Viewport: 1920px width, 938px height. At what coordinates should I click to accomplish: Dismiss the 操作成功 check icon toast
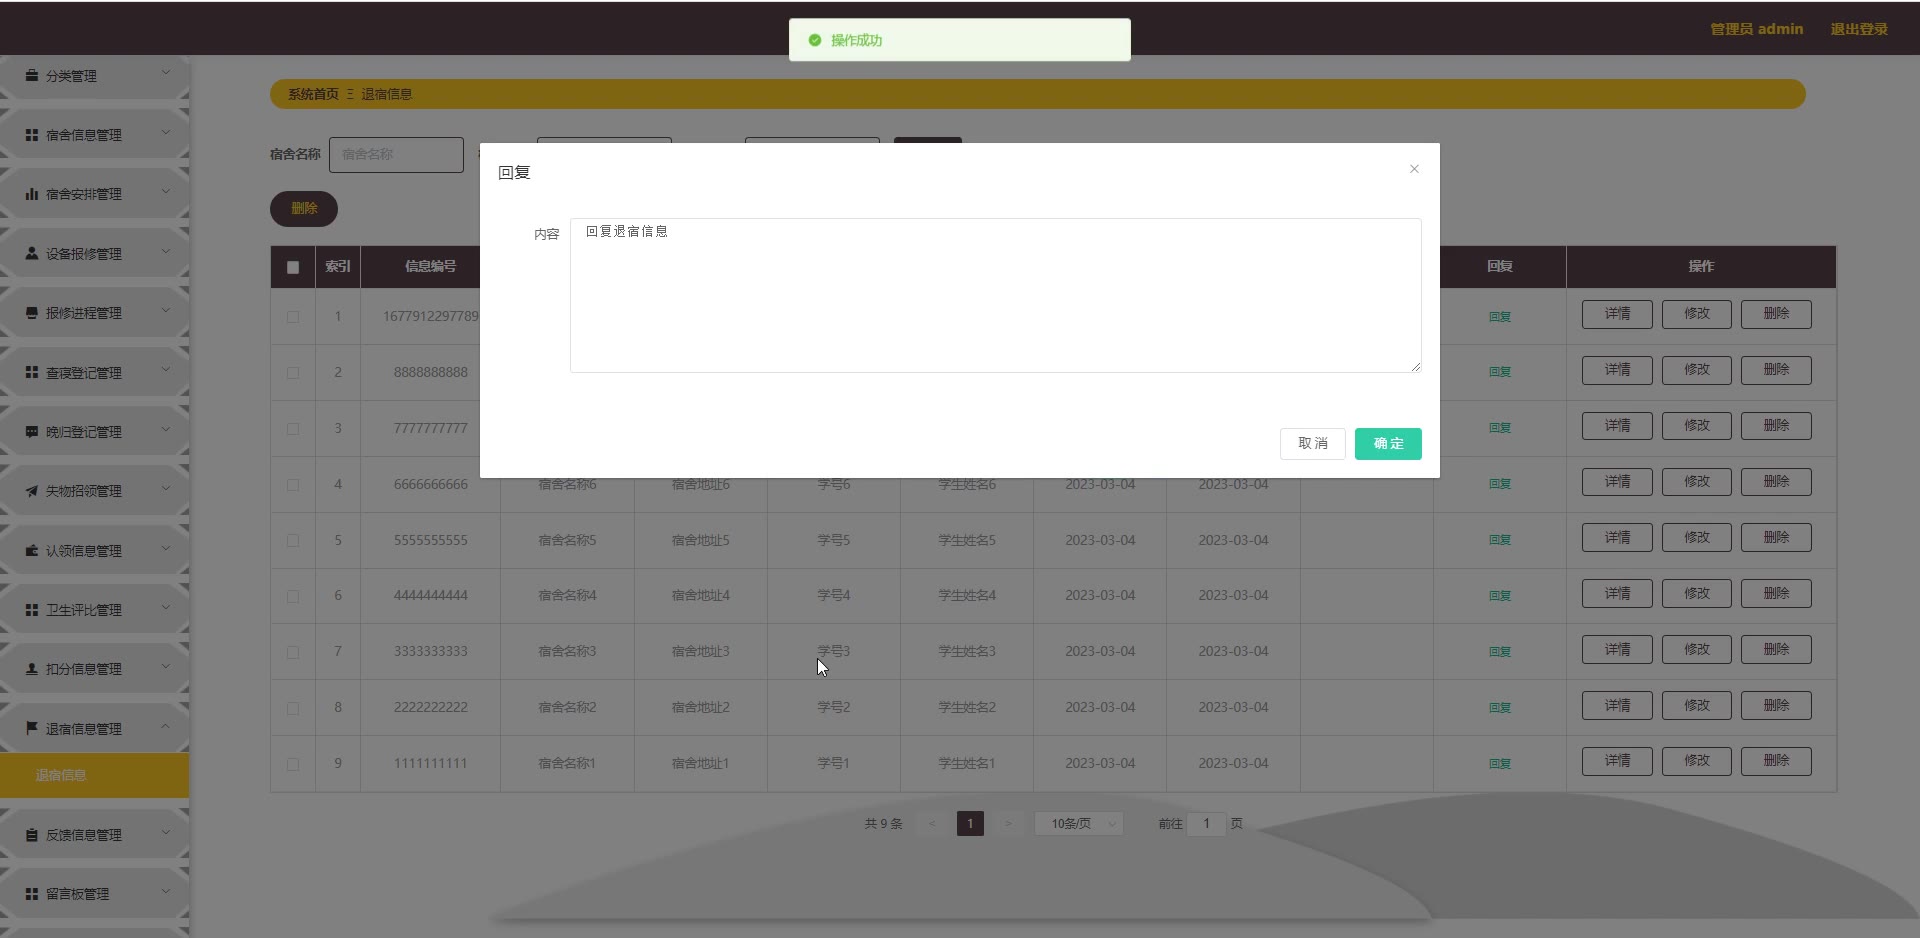coord(815,40)
